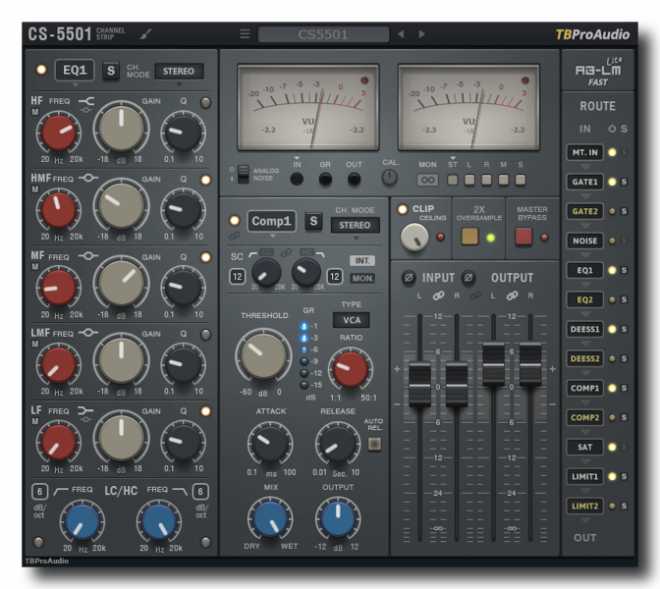
Task: Click the HMF band bell shape icon
Action: [x=88, y=178]
